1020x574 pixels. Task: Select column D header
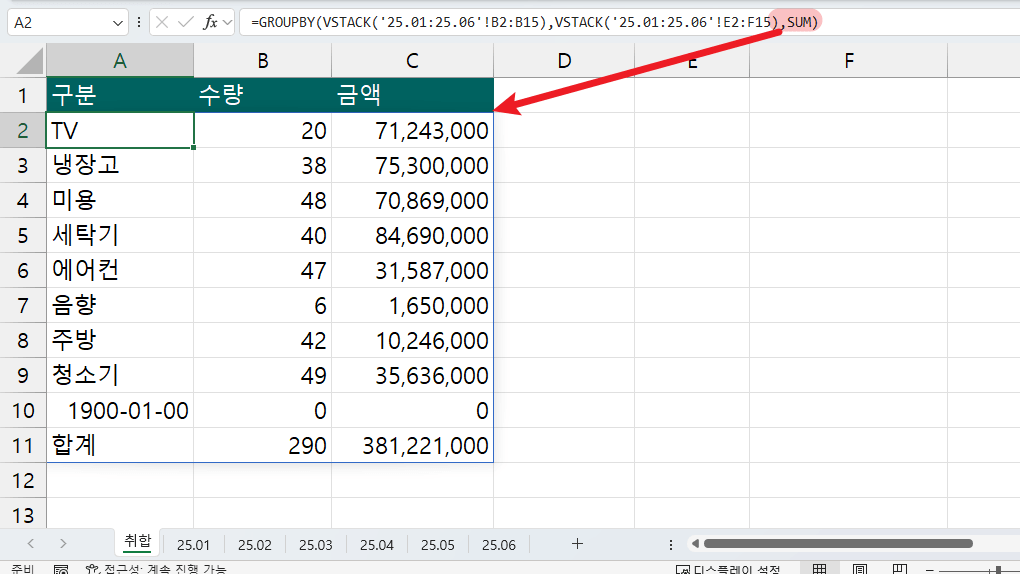tap(564, 61)
